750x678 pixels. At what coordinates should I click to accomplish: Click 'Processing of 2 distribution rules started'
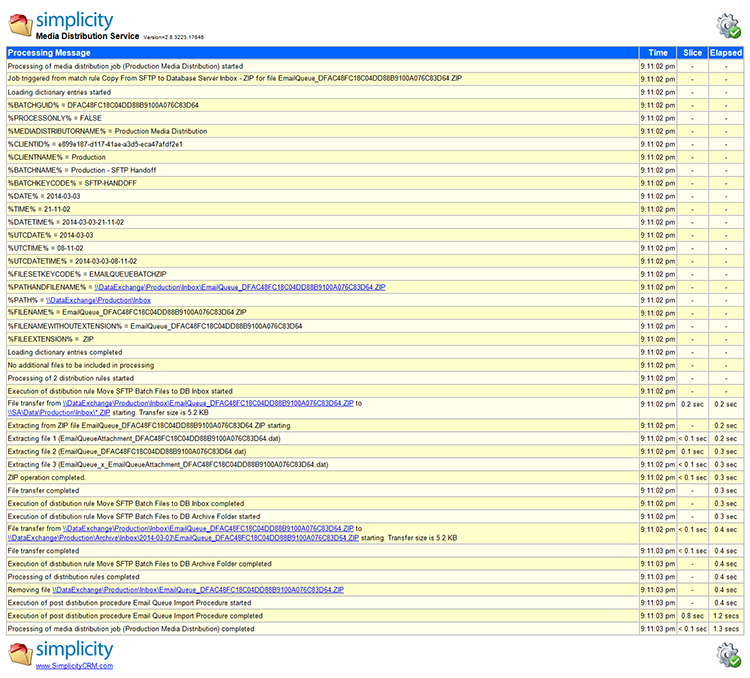71,378
